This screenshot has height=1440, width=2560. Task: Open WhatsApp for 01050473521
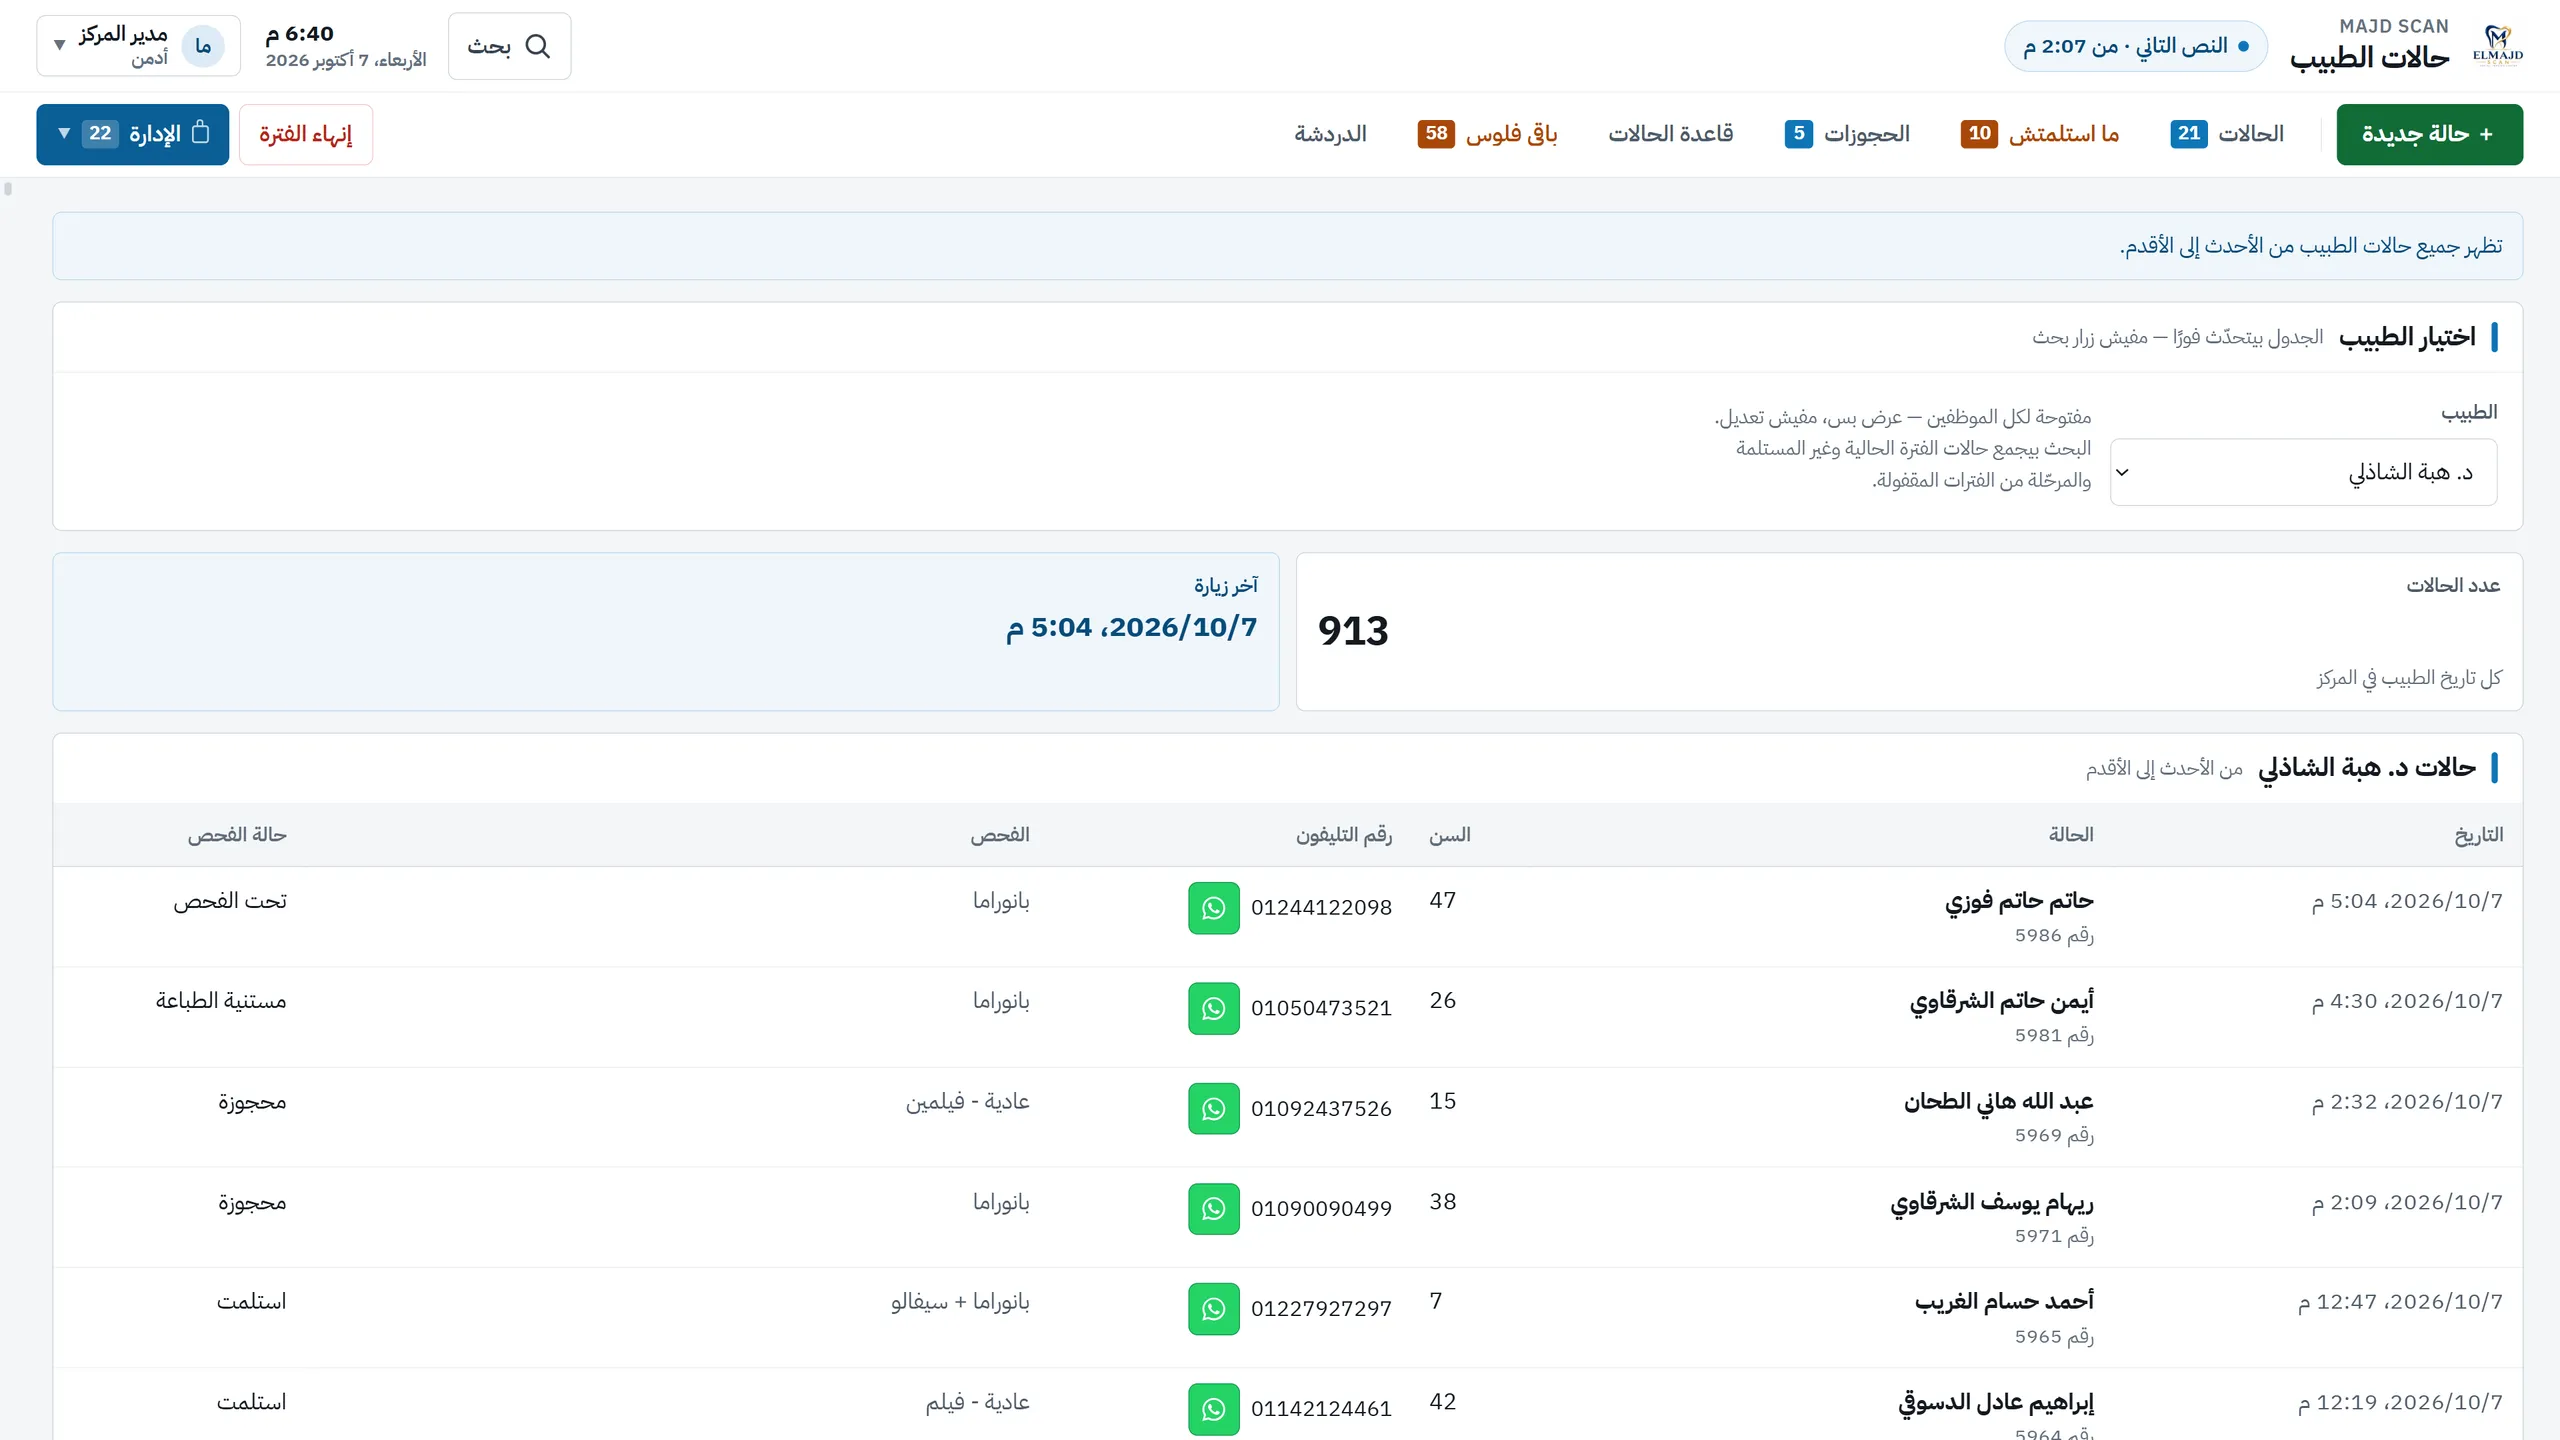click(x=1213, y=1008)
